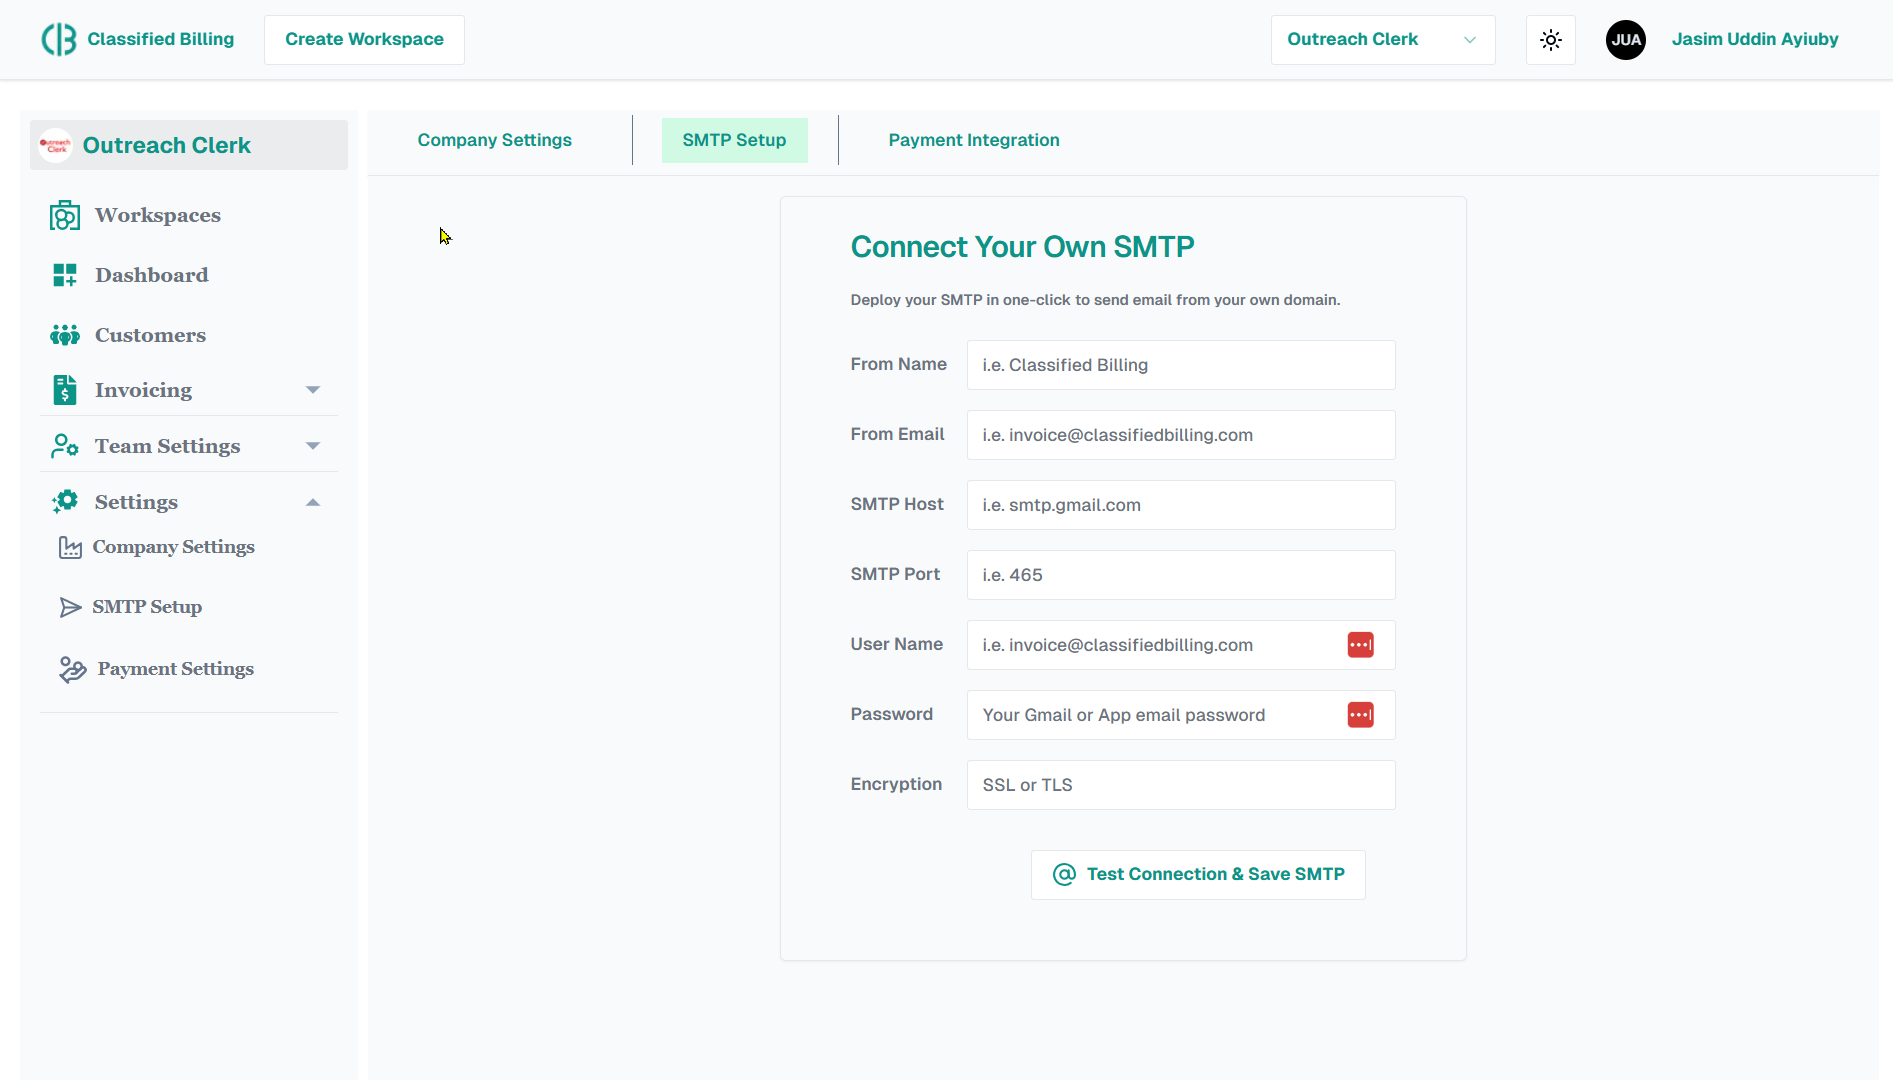The image size is (1893, 1080).
Task: Click the Connect Your Own SMTP heading
Action: pos(1022,247)
